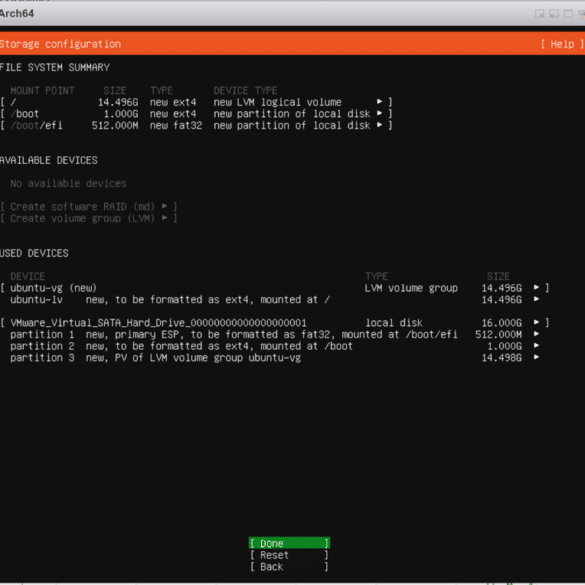Image resolution: width=585 pixels, height=585 pixels.
Task: Click LVM volume group type label
Action: pyautogui.click(x=411, y=288)
